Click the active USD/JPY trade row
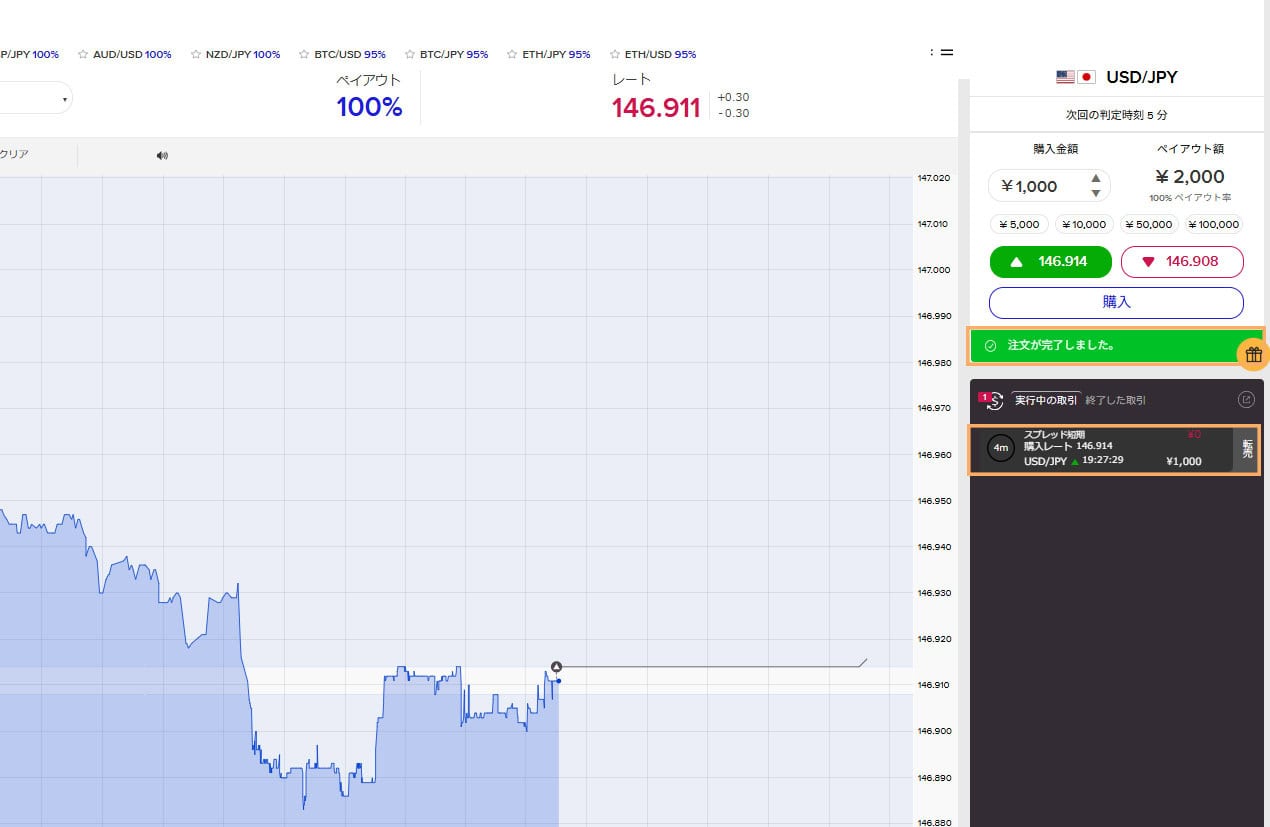The width and height of the screenshot is (1270, 827). point(1115,449)
